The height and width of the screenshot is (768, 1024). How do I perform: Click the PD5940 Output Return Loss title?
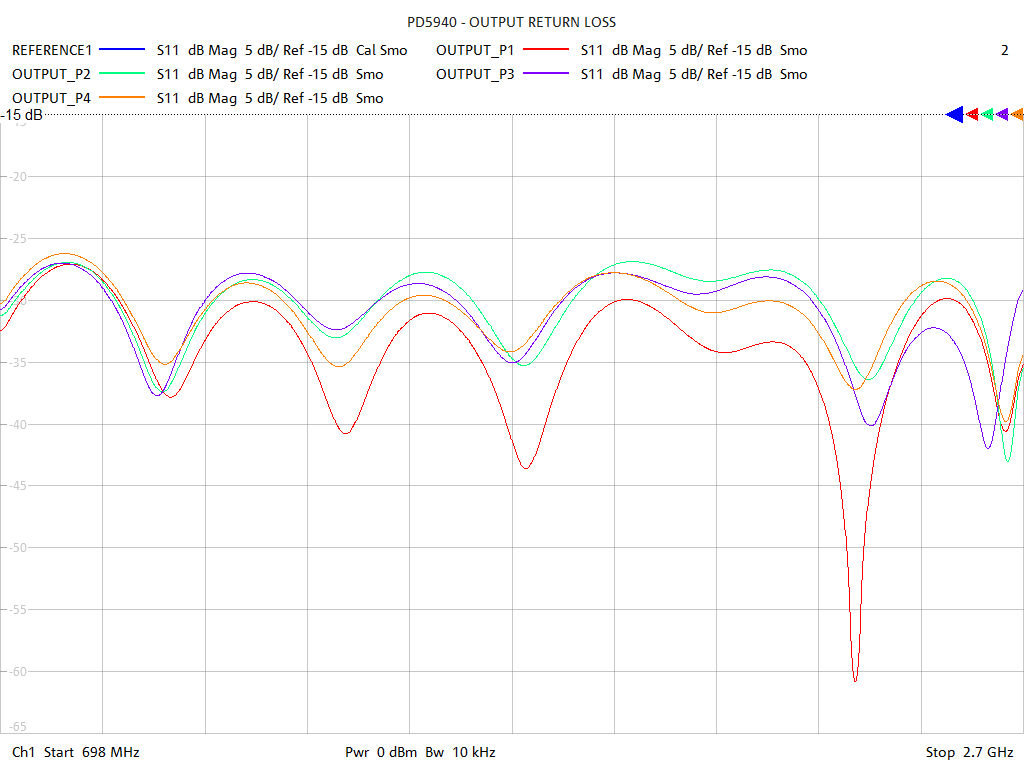(512, 22)
